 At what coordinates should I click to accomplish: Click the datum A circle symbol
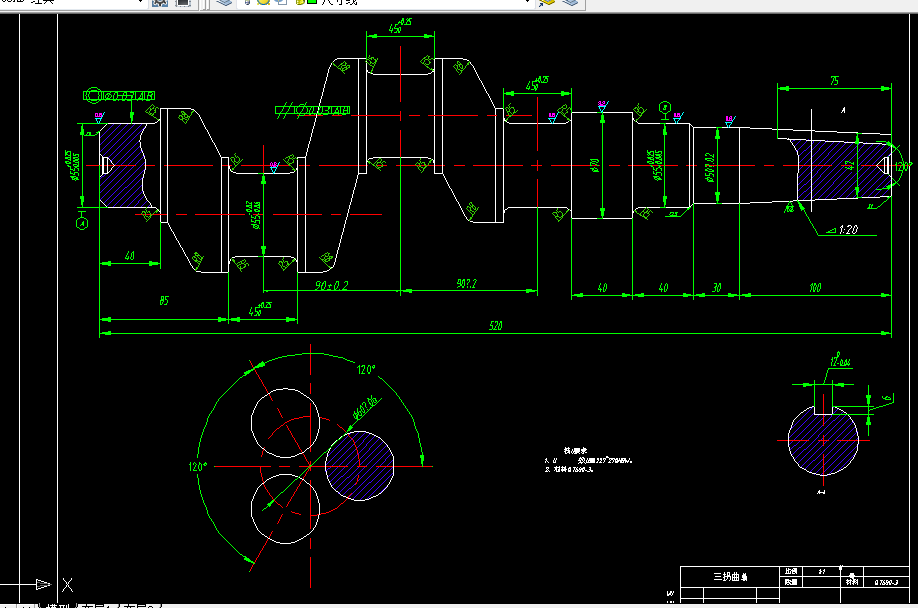82,224
